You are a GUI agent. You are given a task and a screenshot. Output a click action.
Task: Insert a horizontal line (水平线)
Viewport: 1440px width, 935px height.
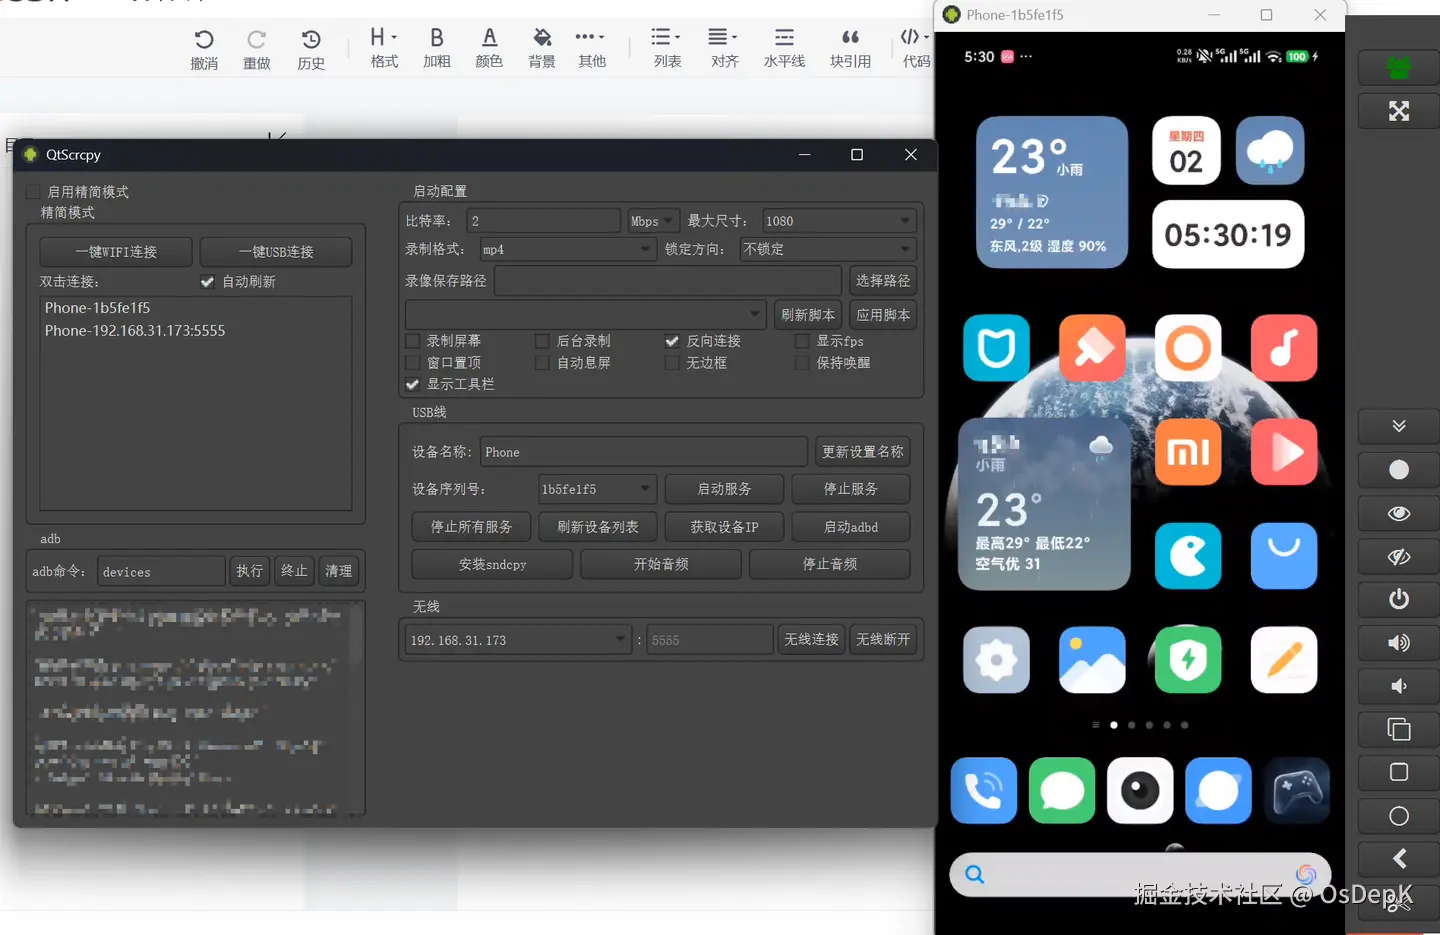tap(784, 48)
